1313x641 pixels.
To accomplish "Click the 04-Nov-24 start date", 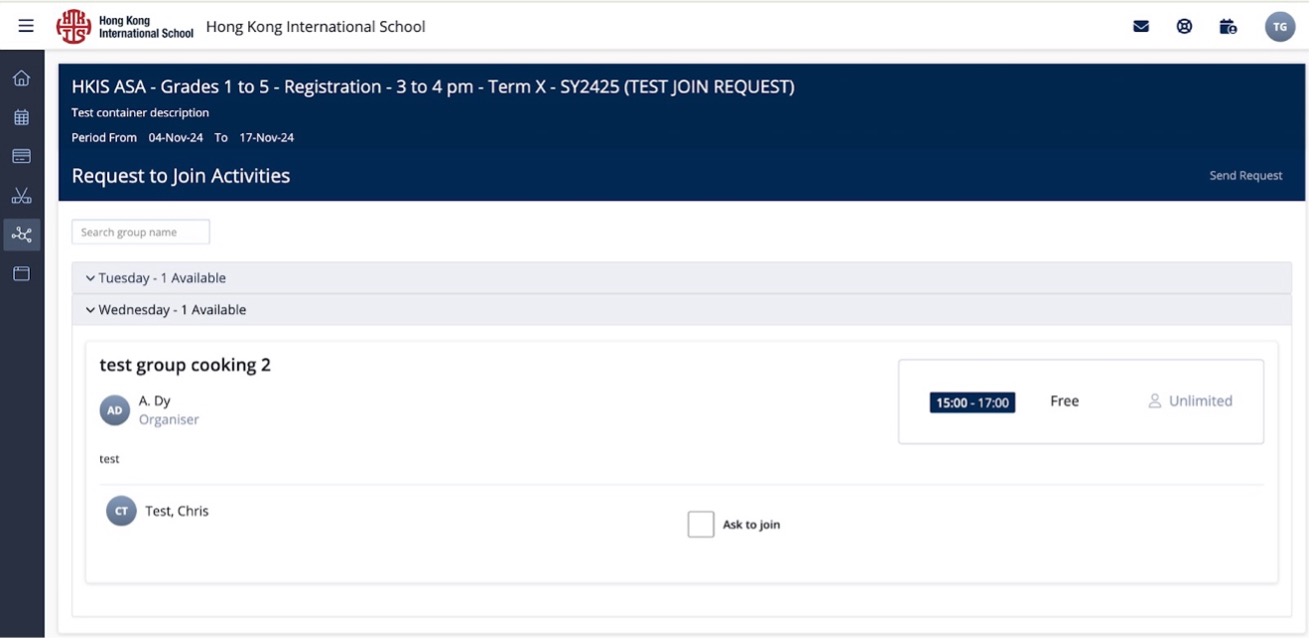I will tap(176, 138).
